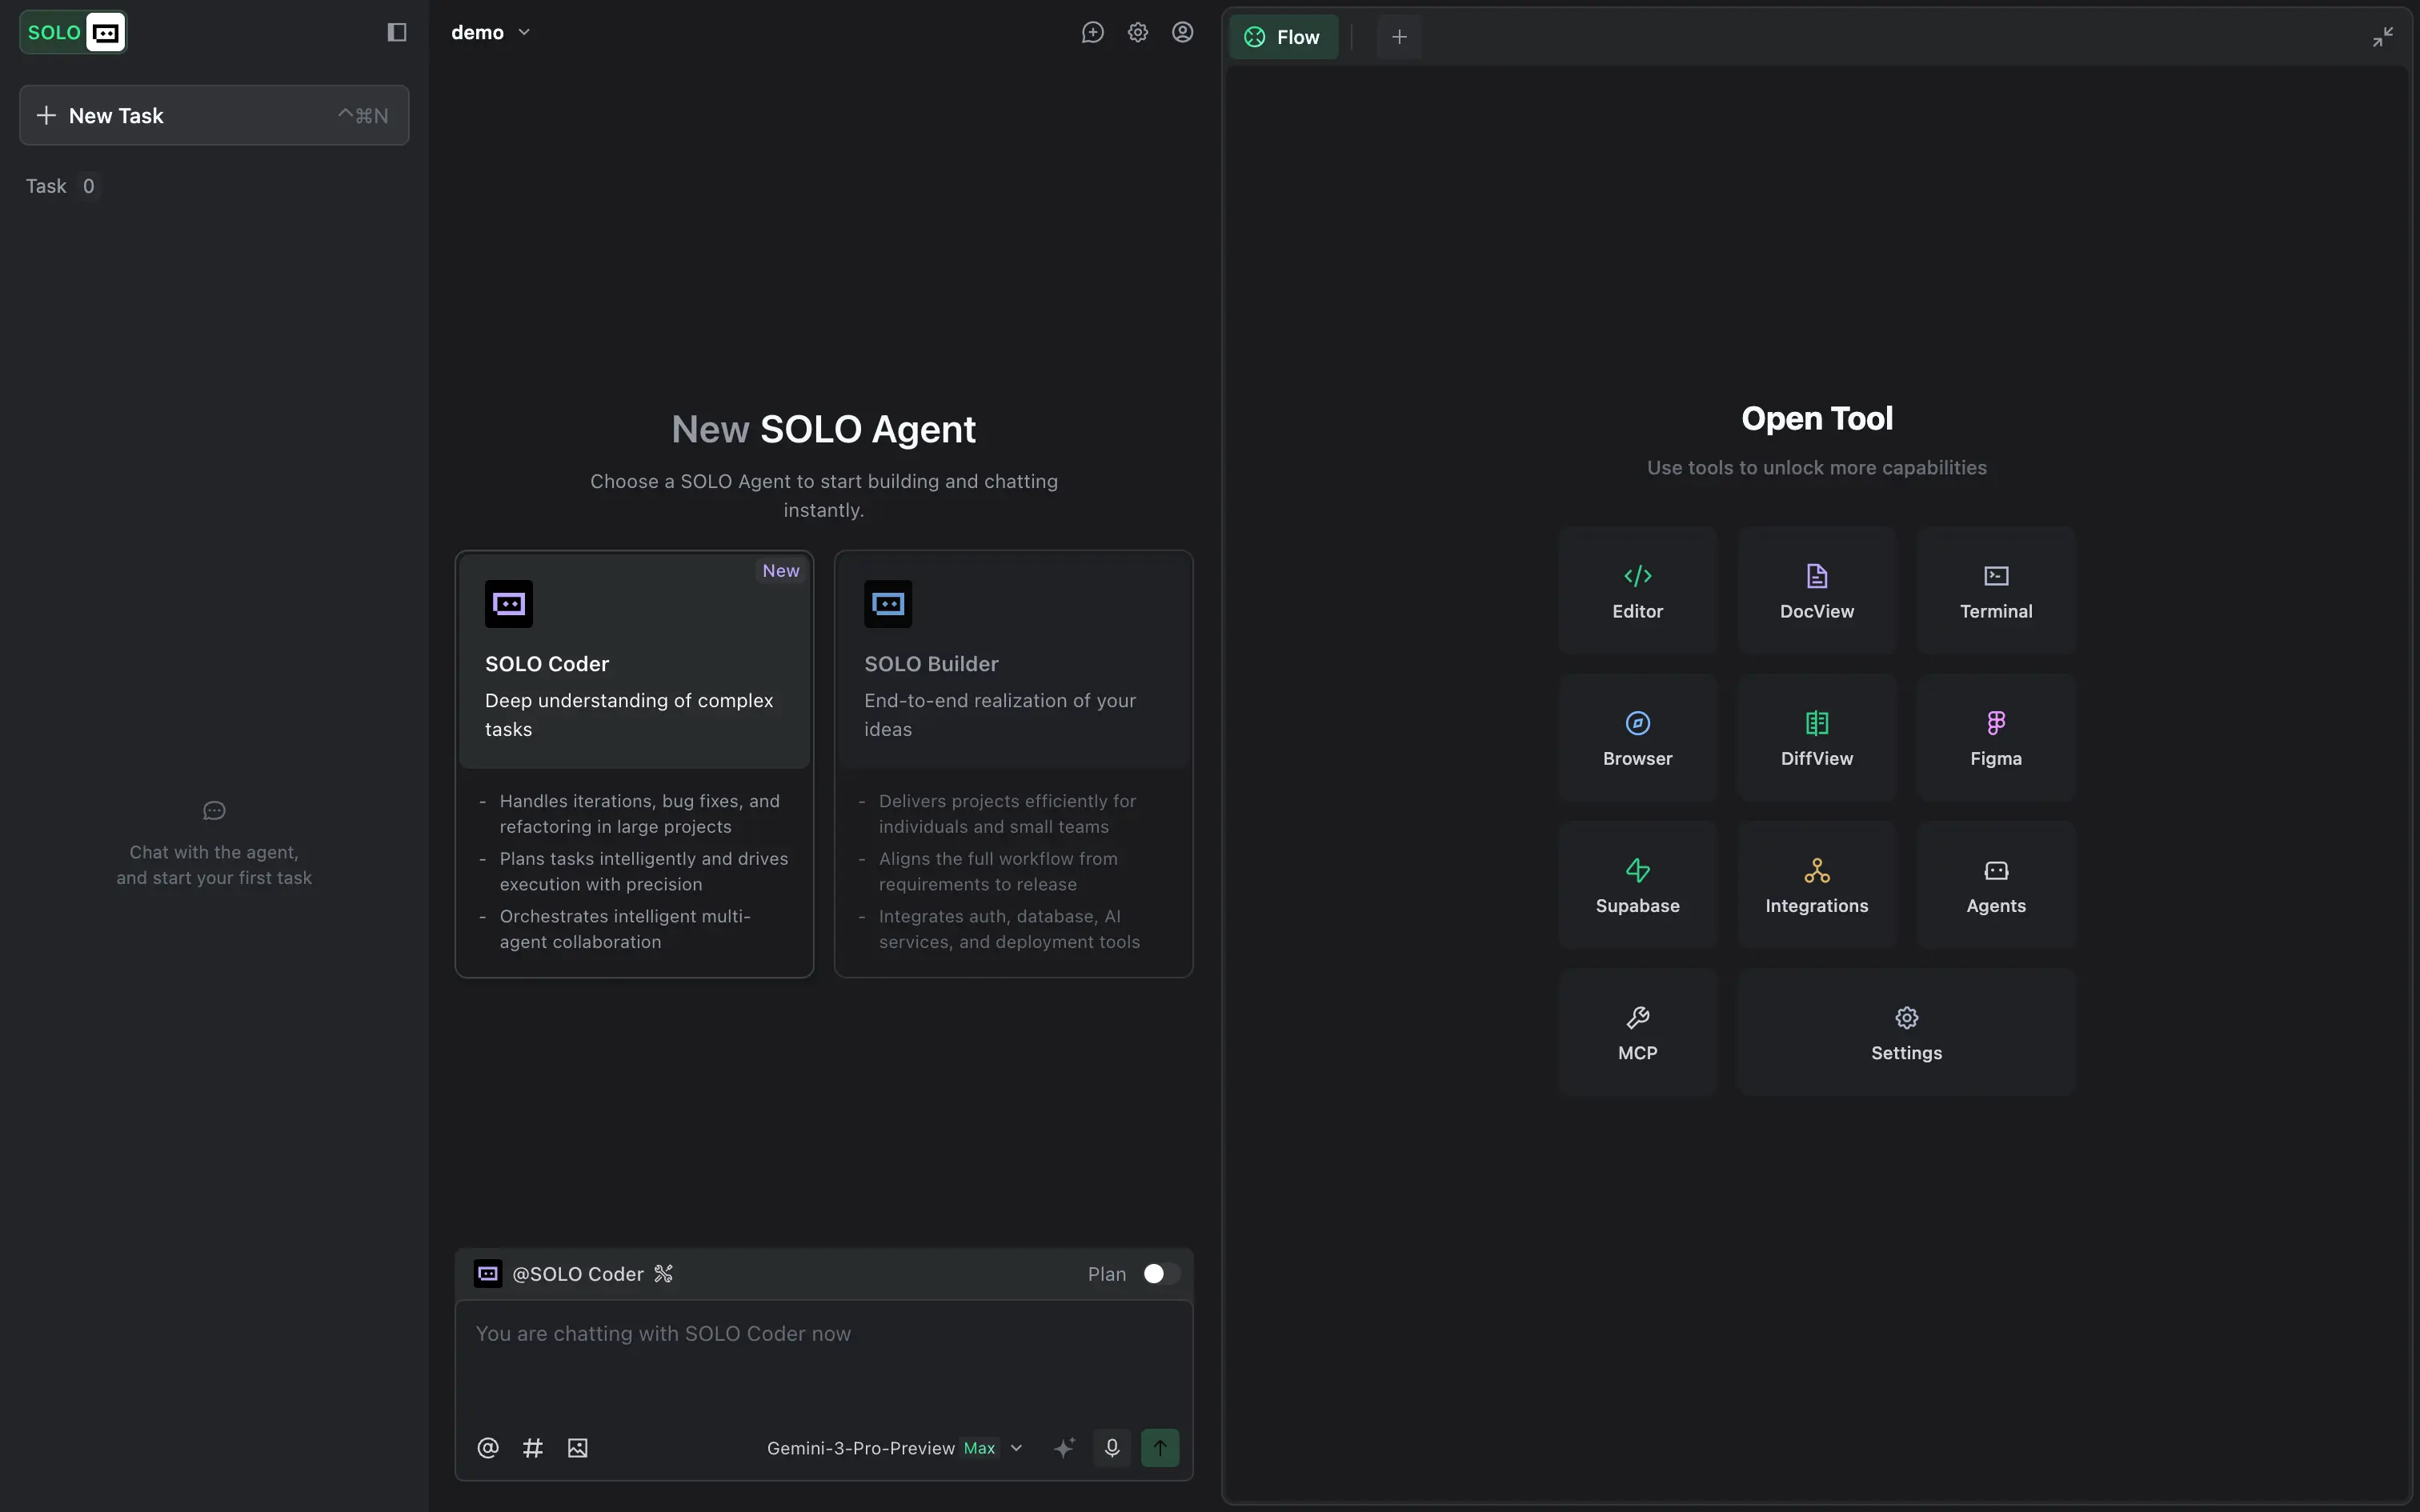Expand the demo project dropdown
2420x1512 pixels.
(x=490, y=32)
